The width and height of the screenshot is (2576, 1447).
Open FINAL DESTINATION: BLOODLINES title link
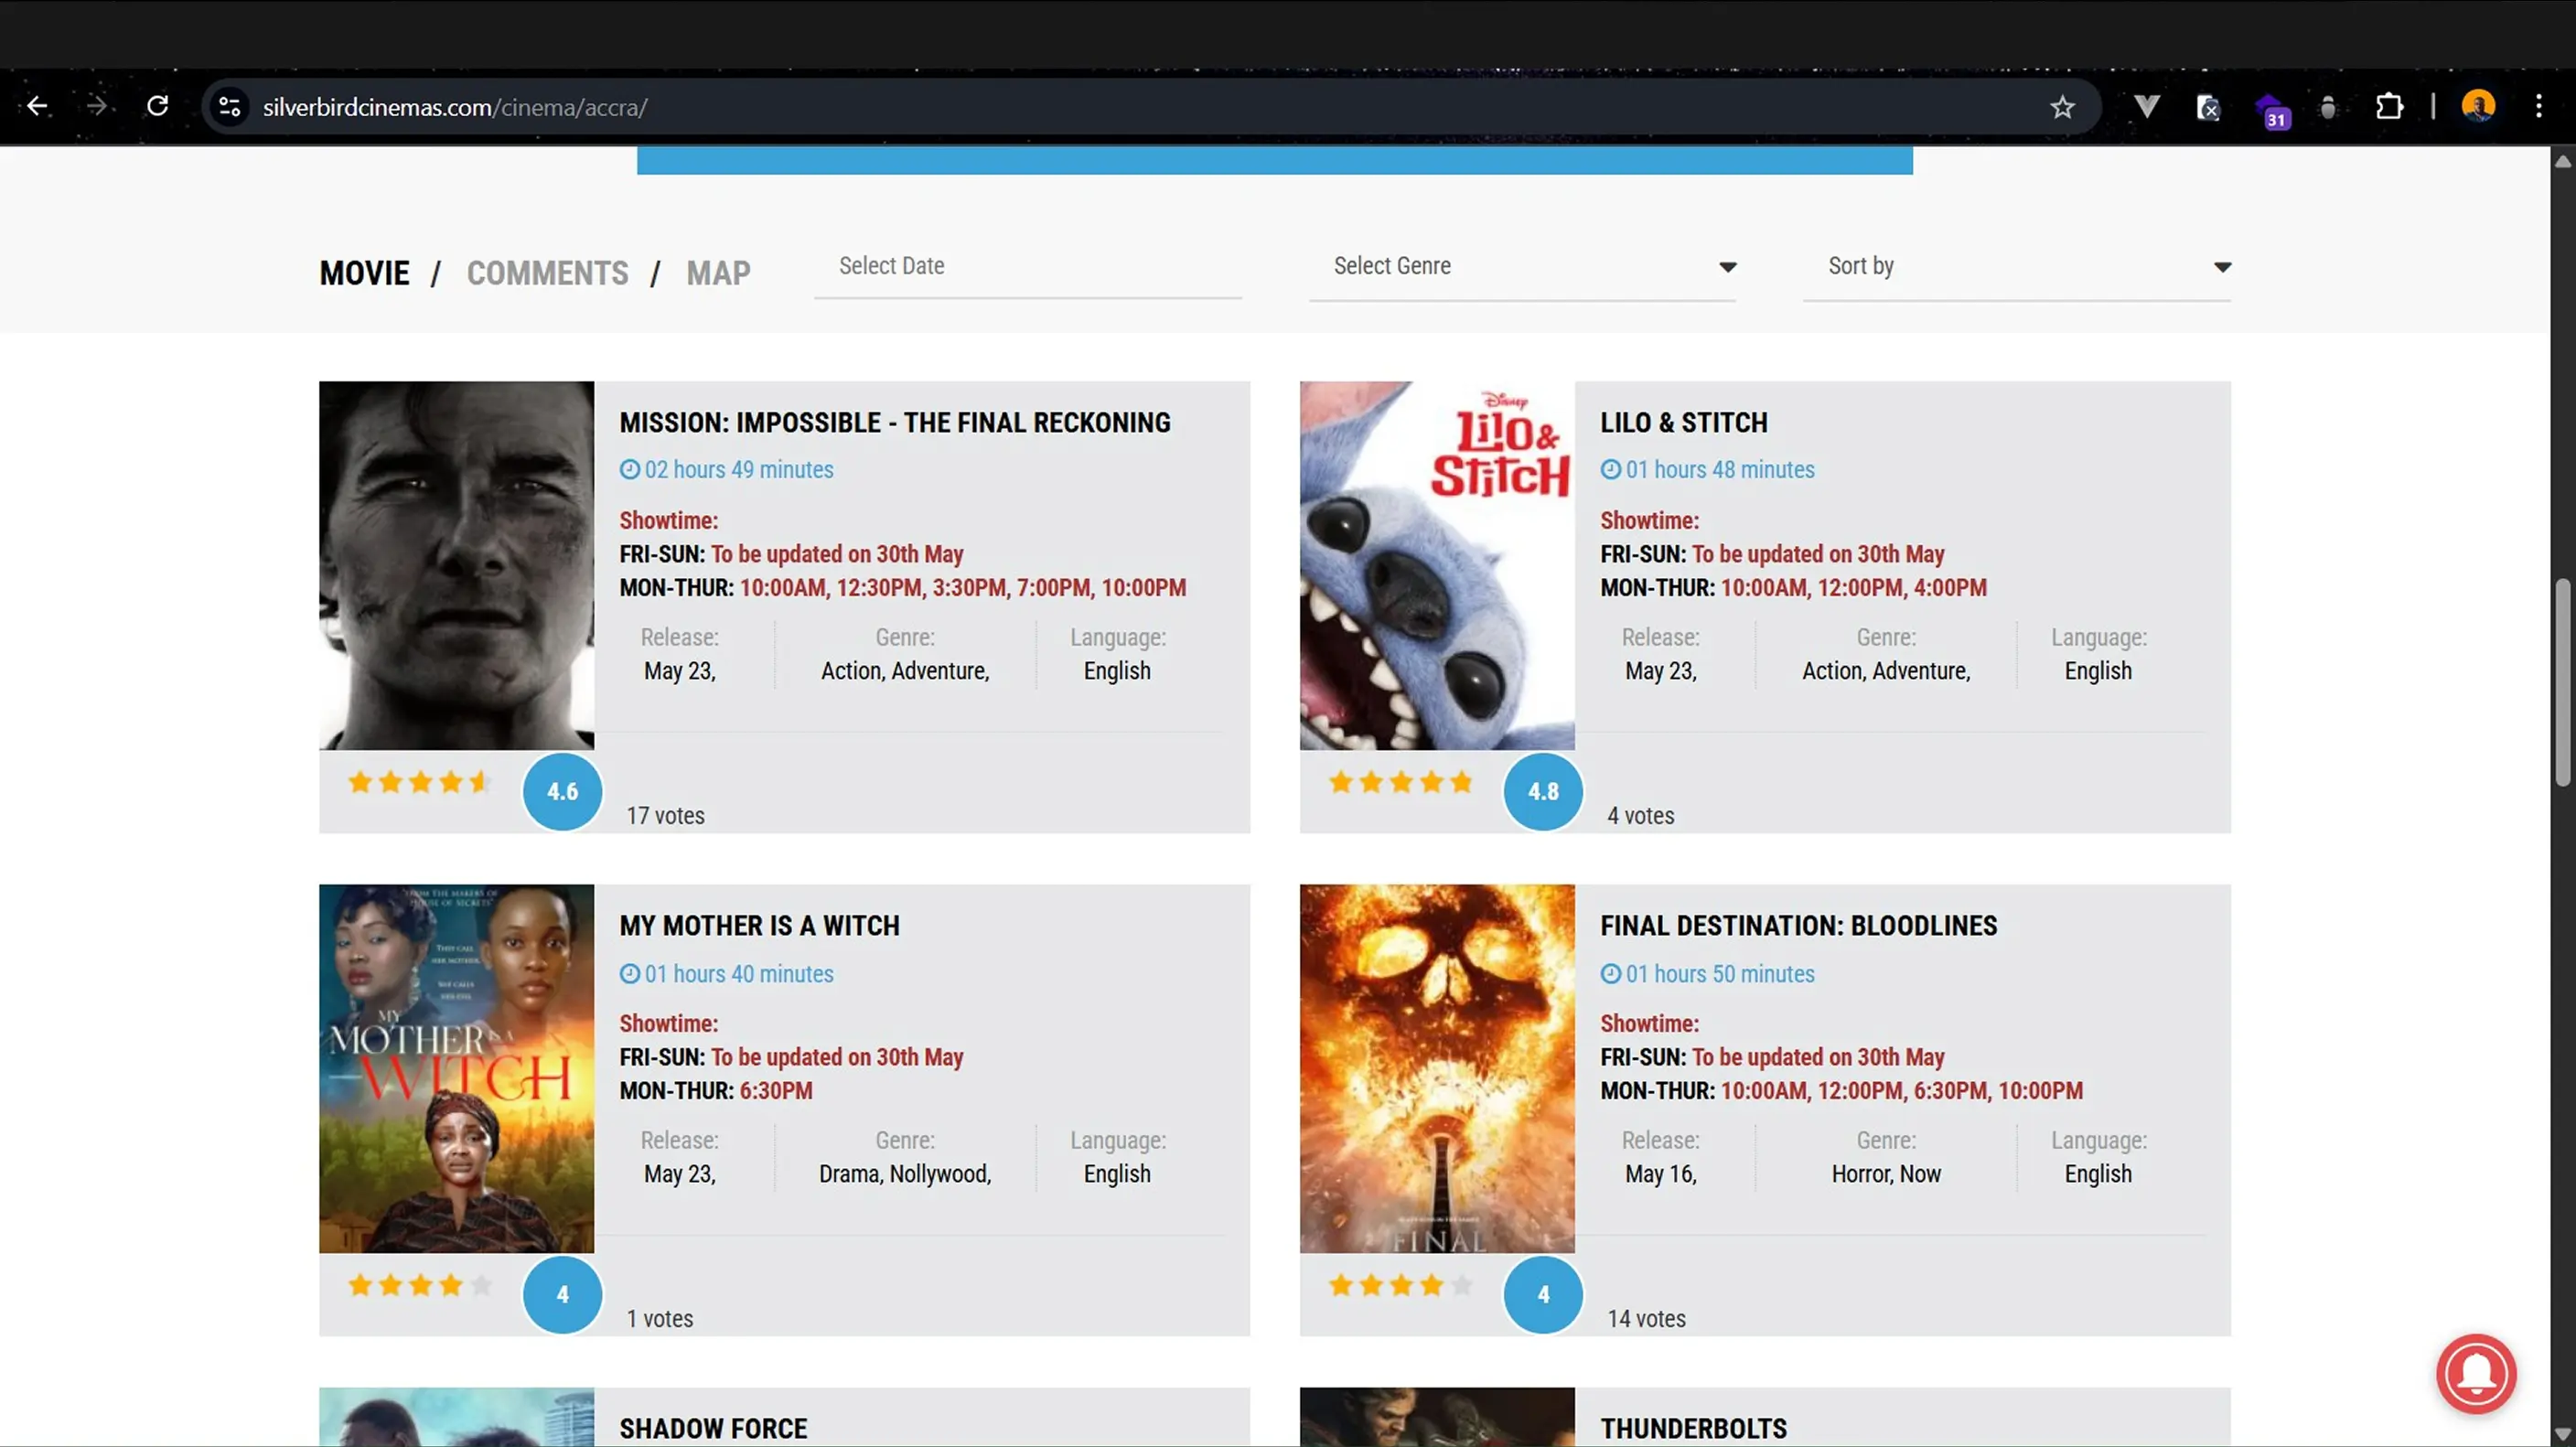tap(1798, 925)
